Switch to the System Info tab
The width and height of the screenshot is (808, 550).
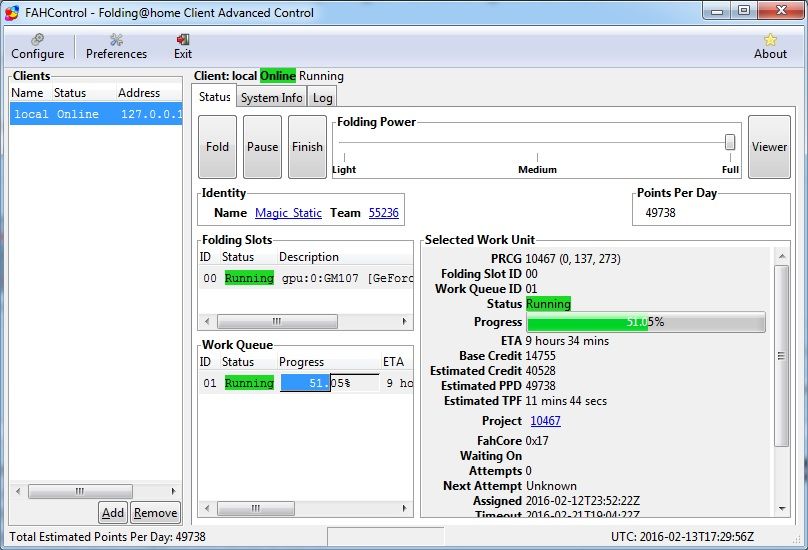coord(272,97)
